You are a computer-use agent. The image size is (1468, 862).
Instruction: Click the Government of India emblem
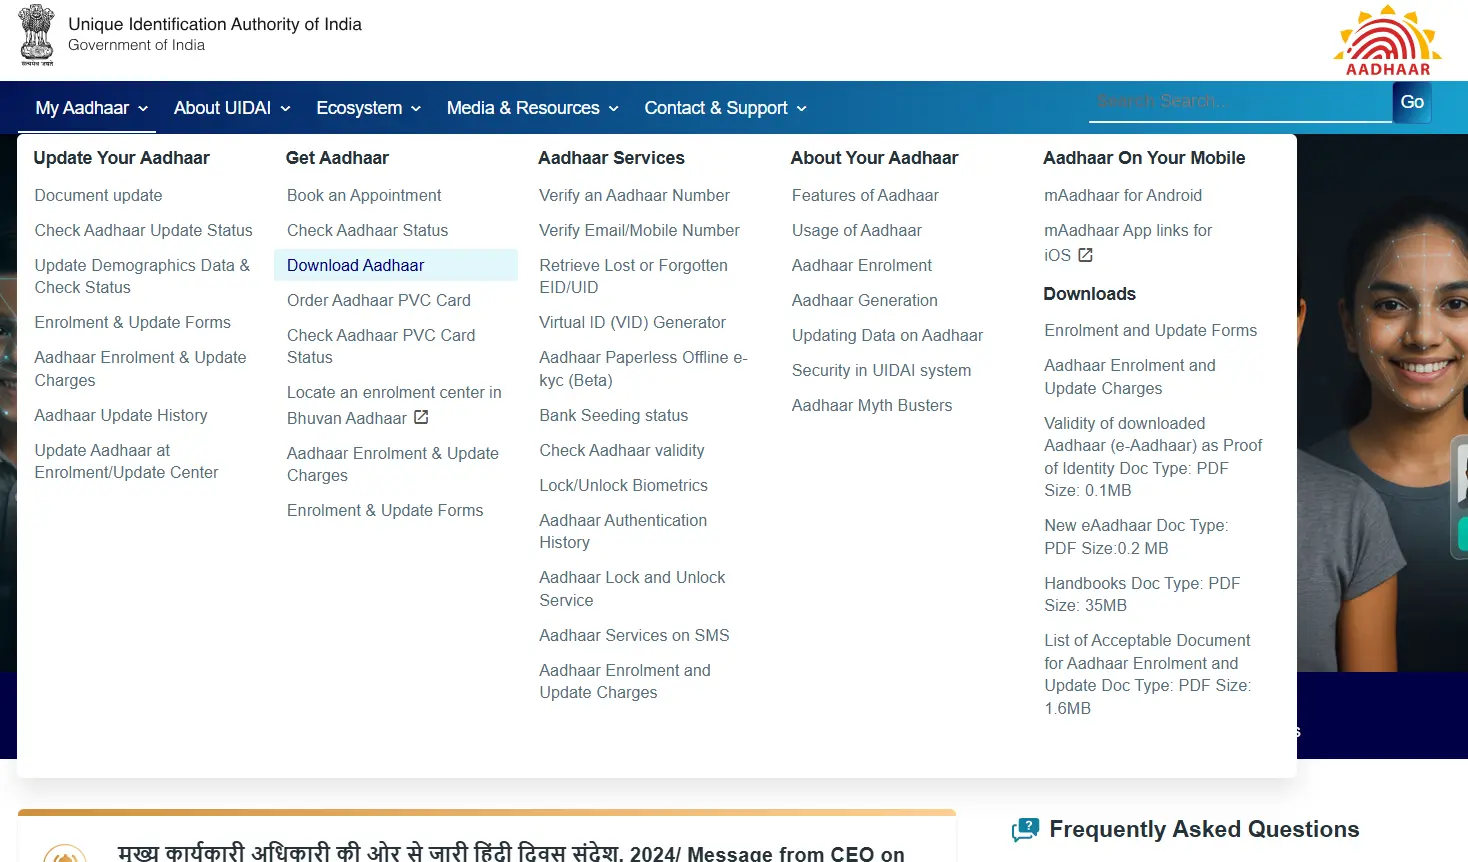36,36
